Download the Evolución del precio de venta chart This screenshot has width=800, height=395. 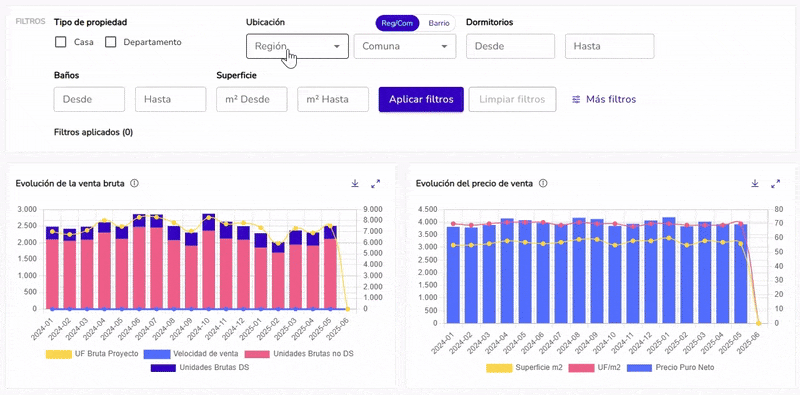tap(755, 183)
